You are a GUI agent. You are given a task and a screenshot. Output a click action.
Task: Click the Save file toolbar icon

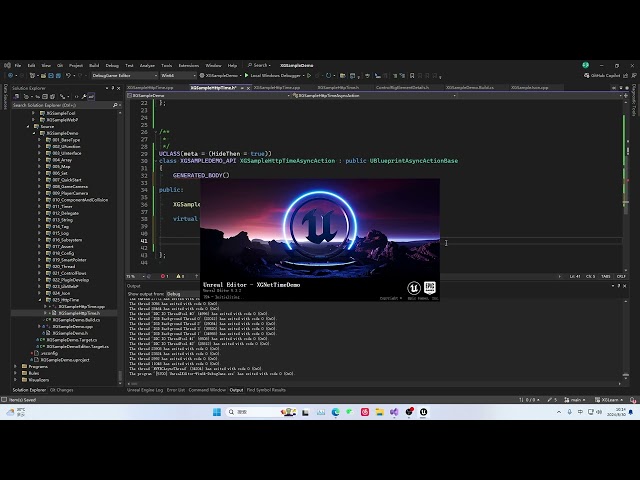(51, 76)
